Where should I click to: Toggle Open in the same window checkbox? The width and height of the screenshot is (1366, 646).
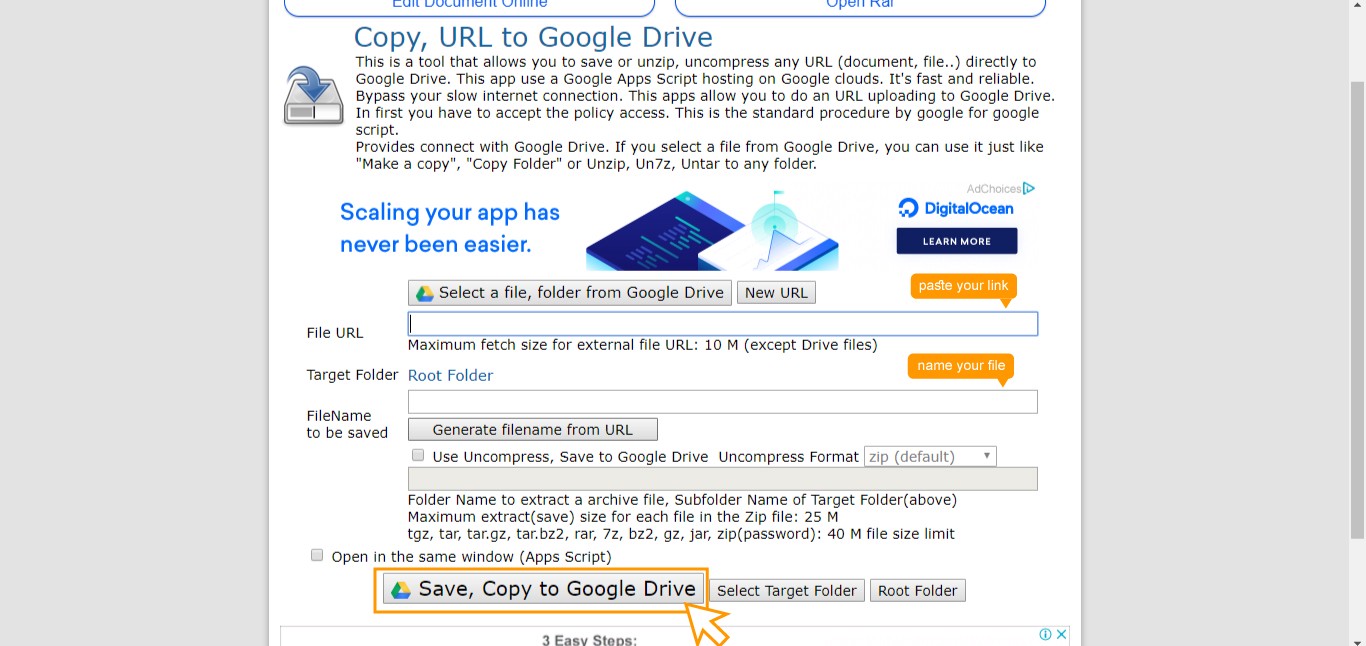point(317,555)
